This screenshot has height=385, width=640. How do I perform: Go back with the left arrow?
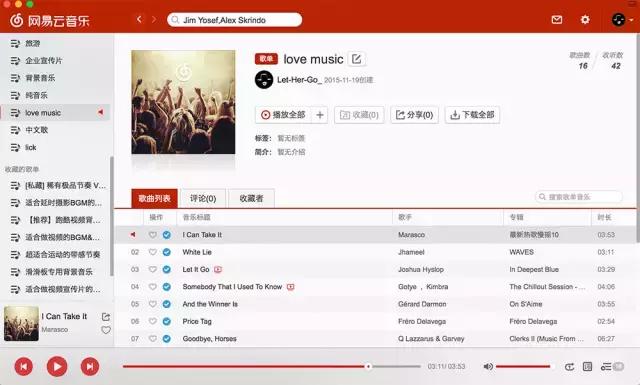[139, 19]
